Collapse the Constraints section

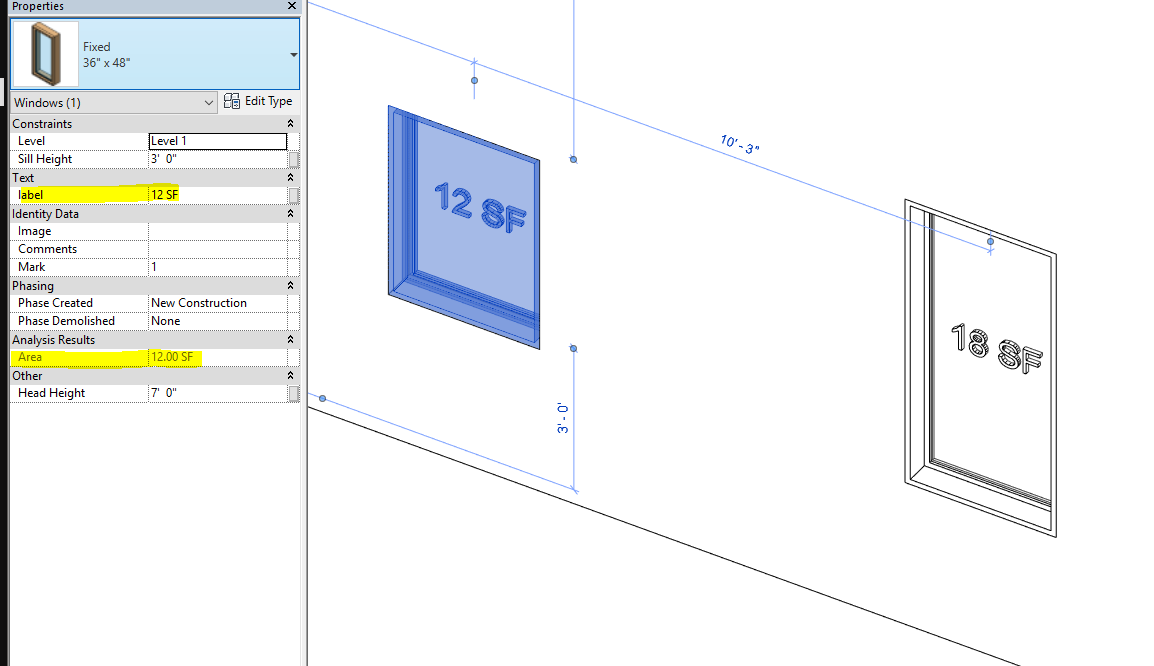coord(290,124)
